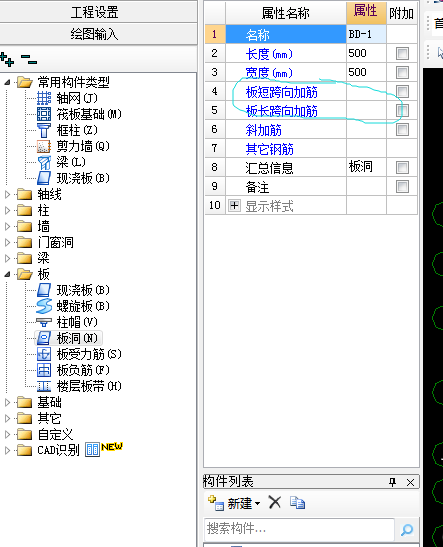Image resolution: width=443 pixels, height=547 pixels.
Task: Select the 楼层板带(H) strip icon
Action: pos(44,386)
